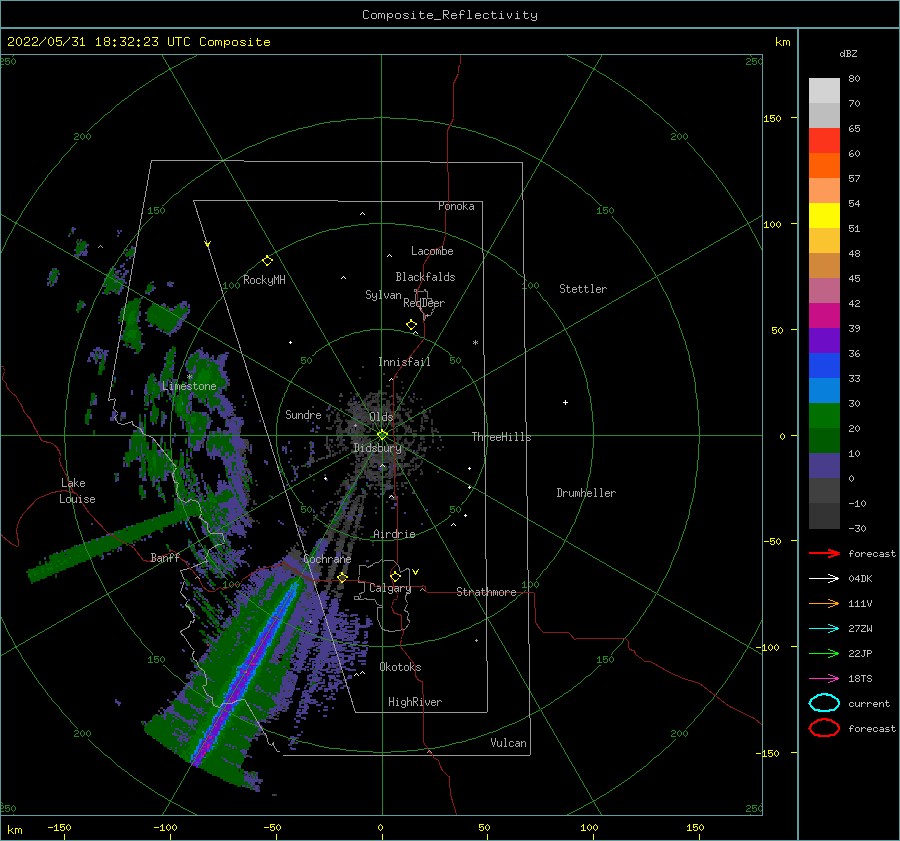Click the intense purple-blue echo streak southwest of Cochrane
This screenshot has height=841, width=900.
pos(247,672)
